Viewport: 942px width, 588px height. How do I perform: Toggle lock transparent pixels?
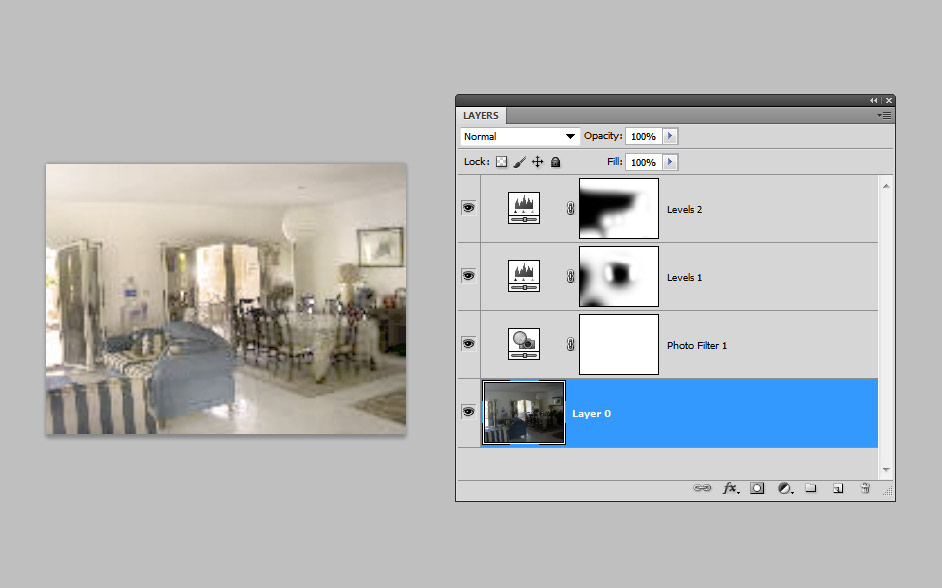(x=502, y=162)
